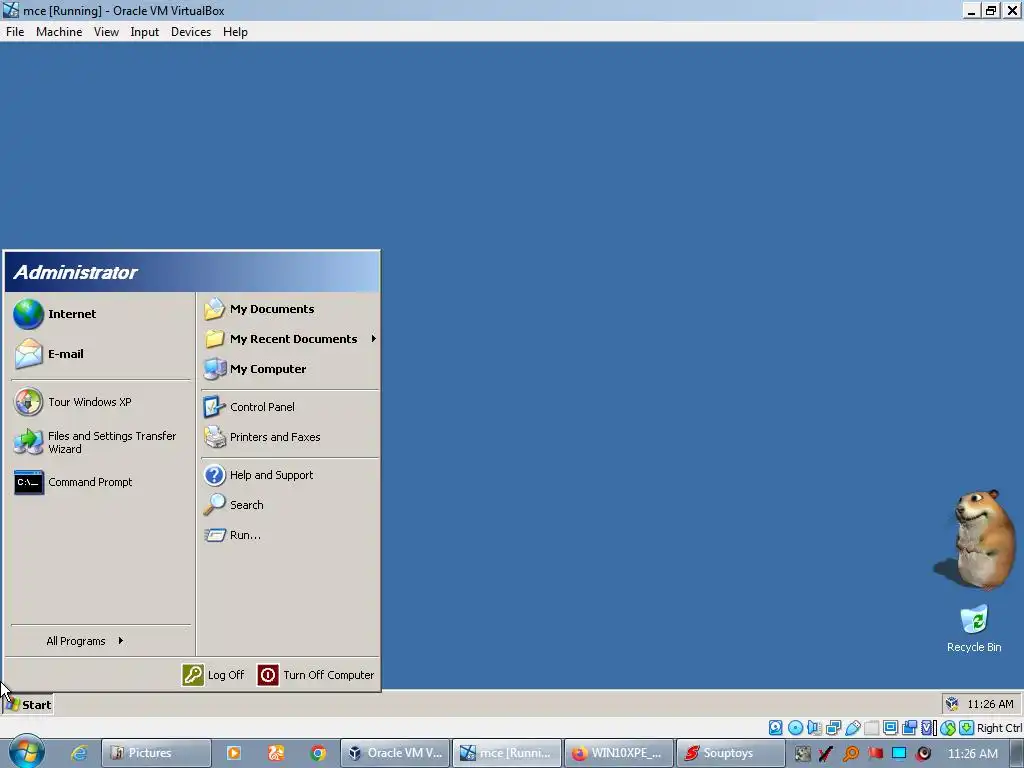Switch to WIN10XPE Firefox window
The height and width of the screenshot is (768, 1024).
tap(618, 753)
